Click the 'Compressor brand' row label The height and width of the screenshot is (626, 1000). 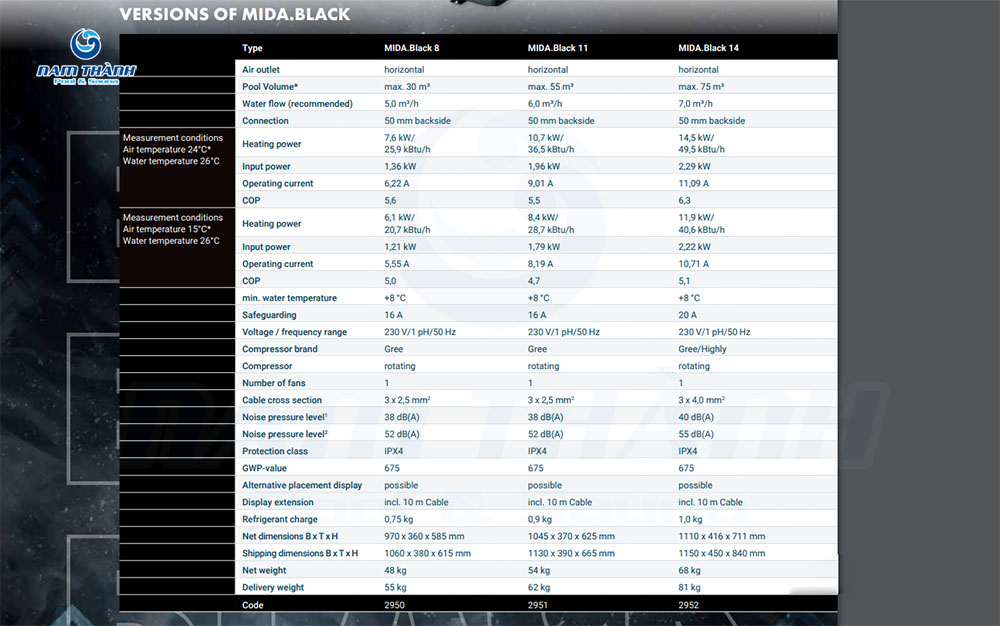click(x=279, y=349)
